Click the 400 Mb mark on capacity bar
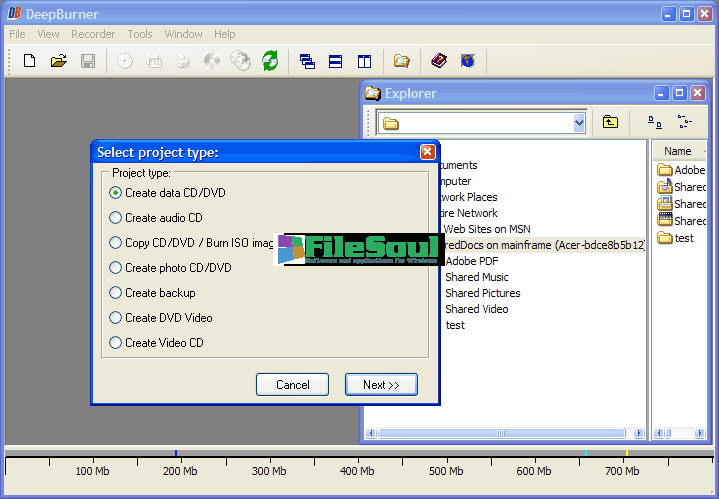This screenshot has width=719, height=499. [357, 471]
